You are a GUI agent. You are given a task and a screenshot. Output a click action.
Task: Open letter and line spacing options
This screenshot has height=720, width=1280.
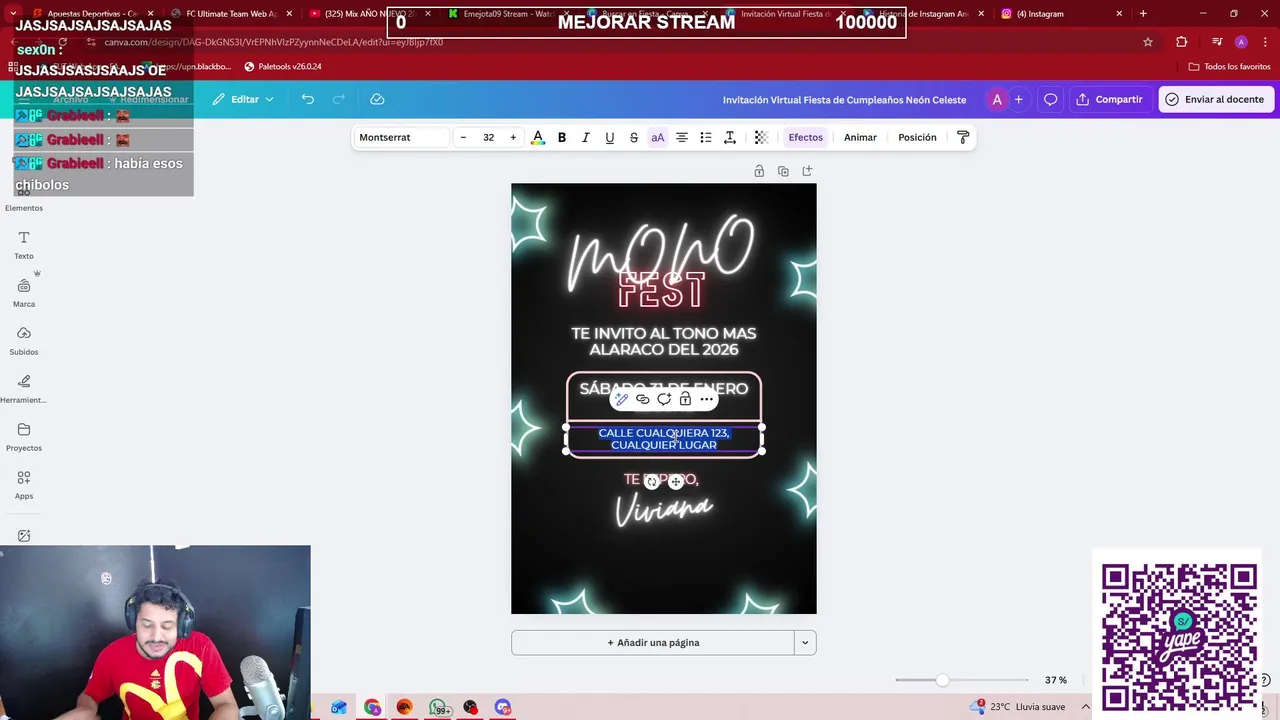coord(730,137)
